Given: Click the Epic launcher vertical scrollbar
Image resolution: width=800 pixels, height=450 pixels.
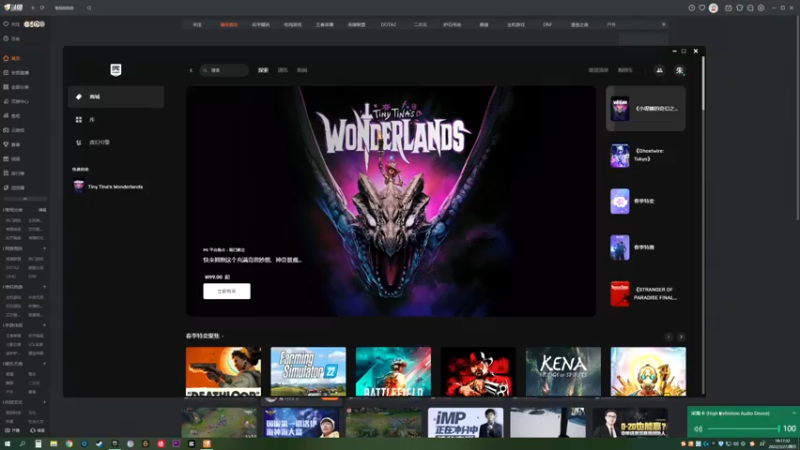Looking at the screenshot, I should pos(703,83).
